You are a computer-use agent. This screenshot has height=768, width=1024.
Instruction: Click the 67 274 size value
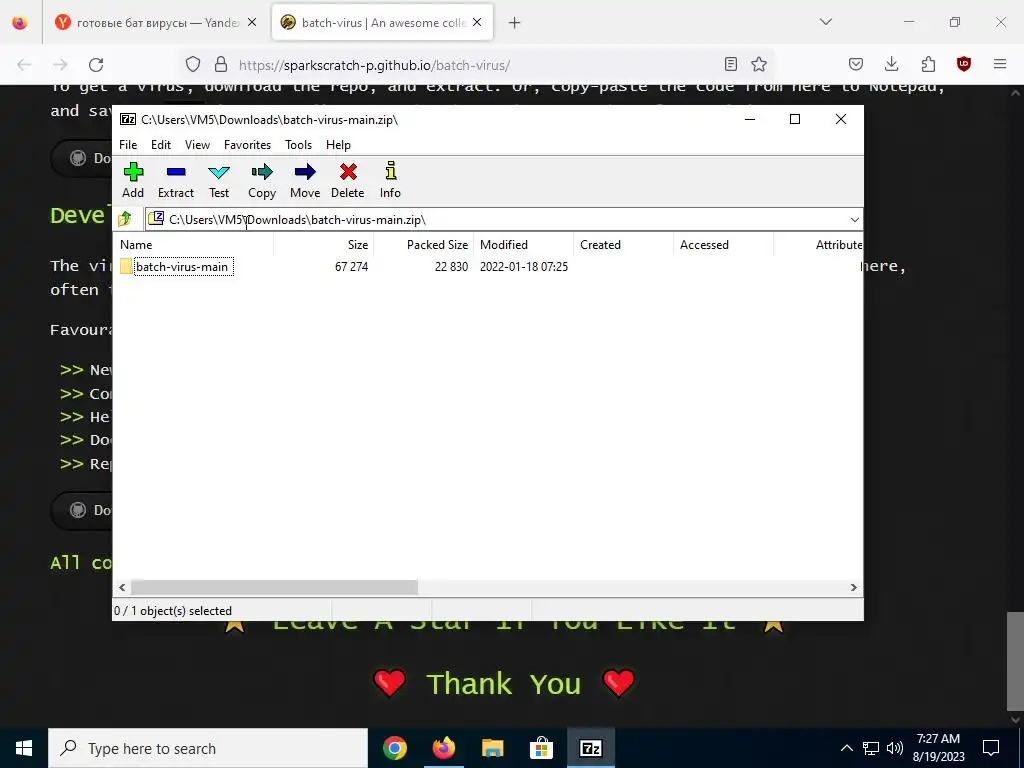(x=351, y=266)
